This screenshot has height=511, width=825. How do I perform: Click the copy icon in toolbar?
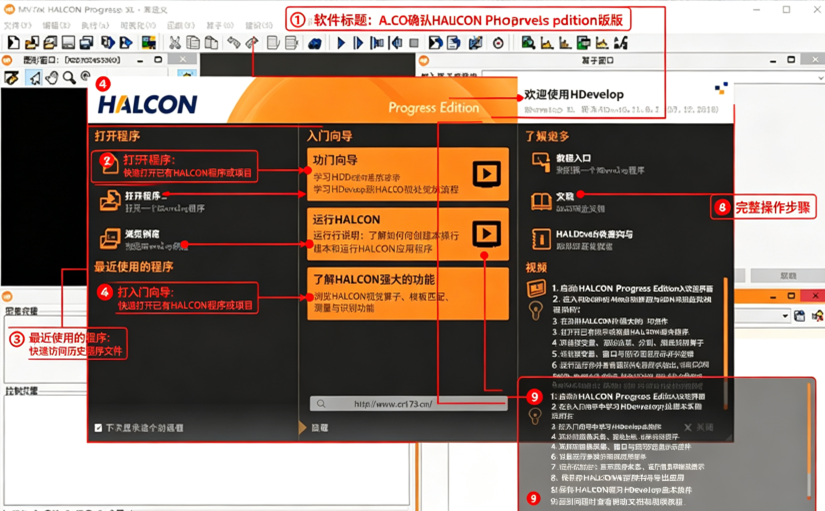coord(193,43)
